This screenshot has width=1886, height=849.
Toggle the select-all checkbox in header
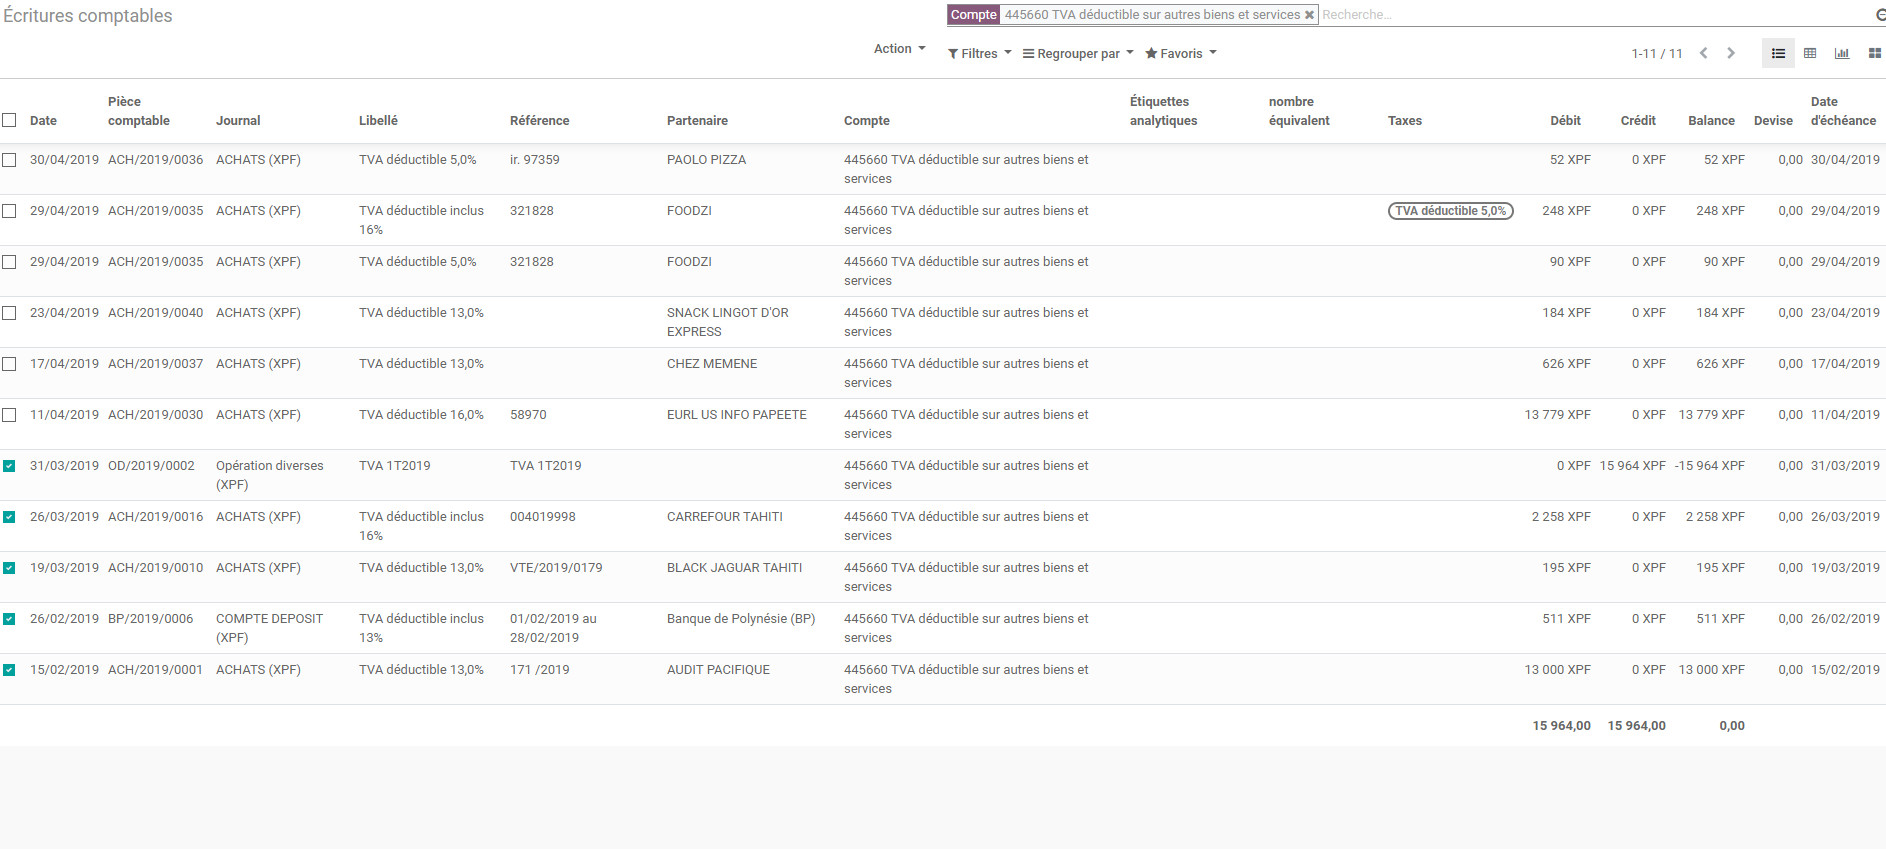tap(9, 120)
